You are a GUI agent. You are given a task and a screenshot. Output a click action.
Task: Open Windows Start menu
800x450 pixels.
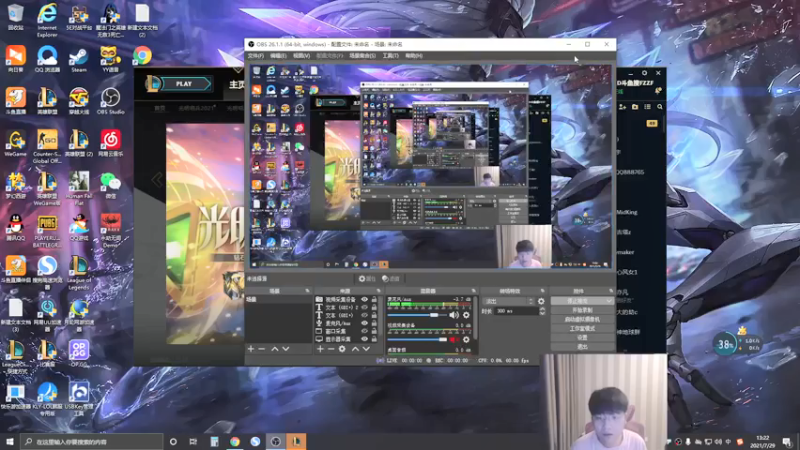(x=9, y=441)
